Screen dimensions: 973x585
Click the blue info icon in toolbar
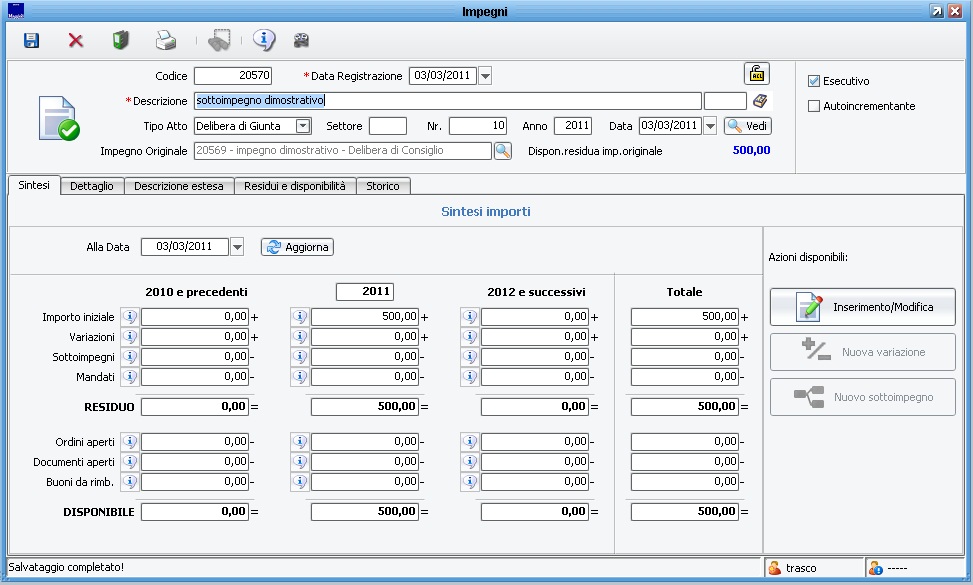[263, 41]
